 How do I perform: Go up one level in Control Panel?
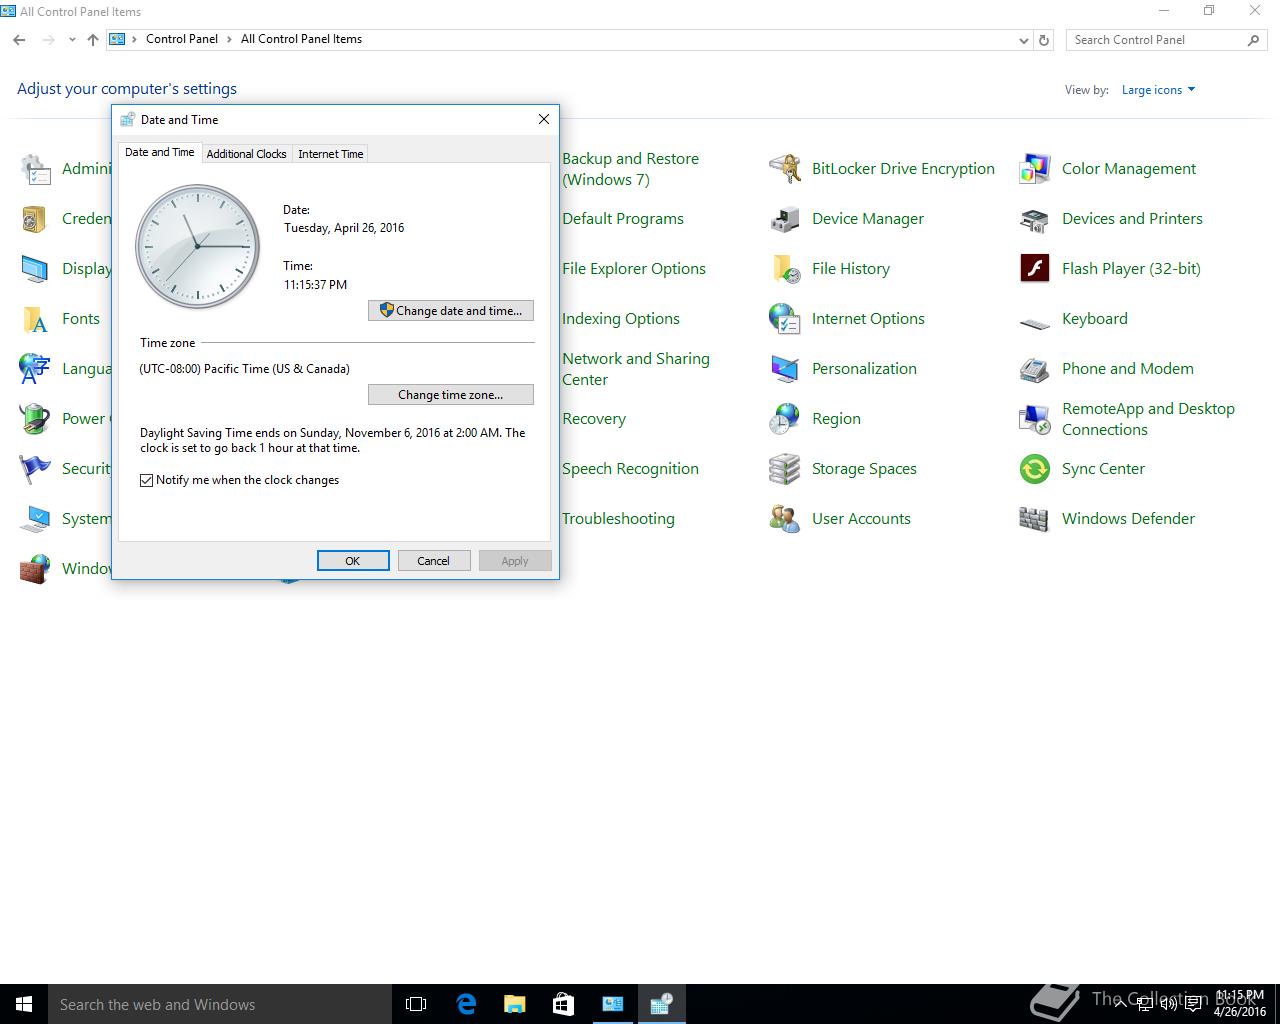[x=93, y=40]
